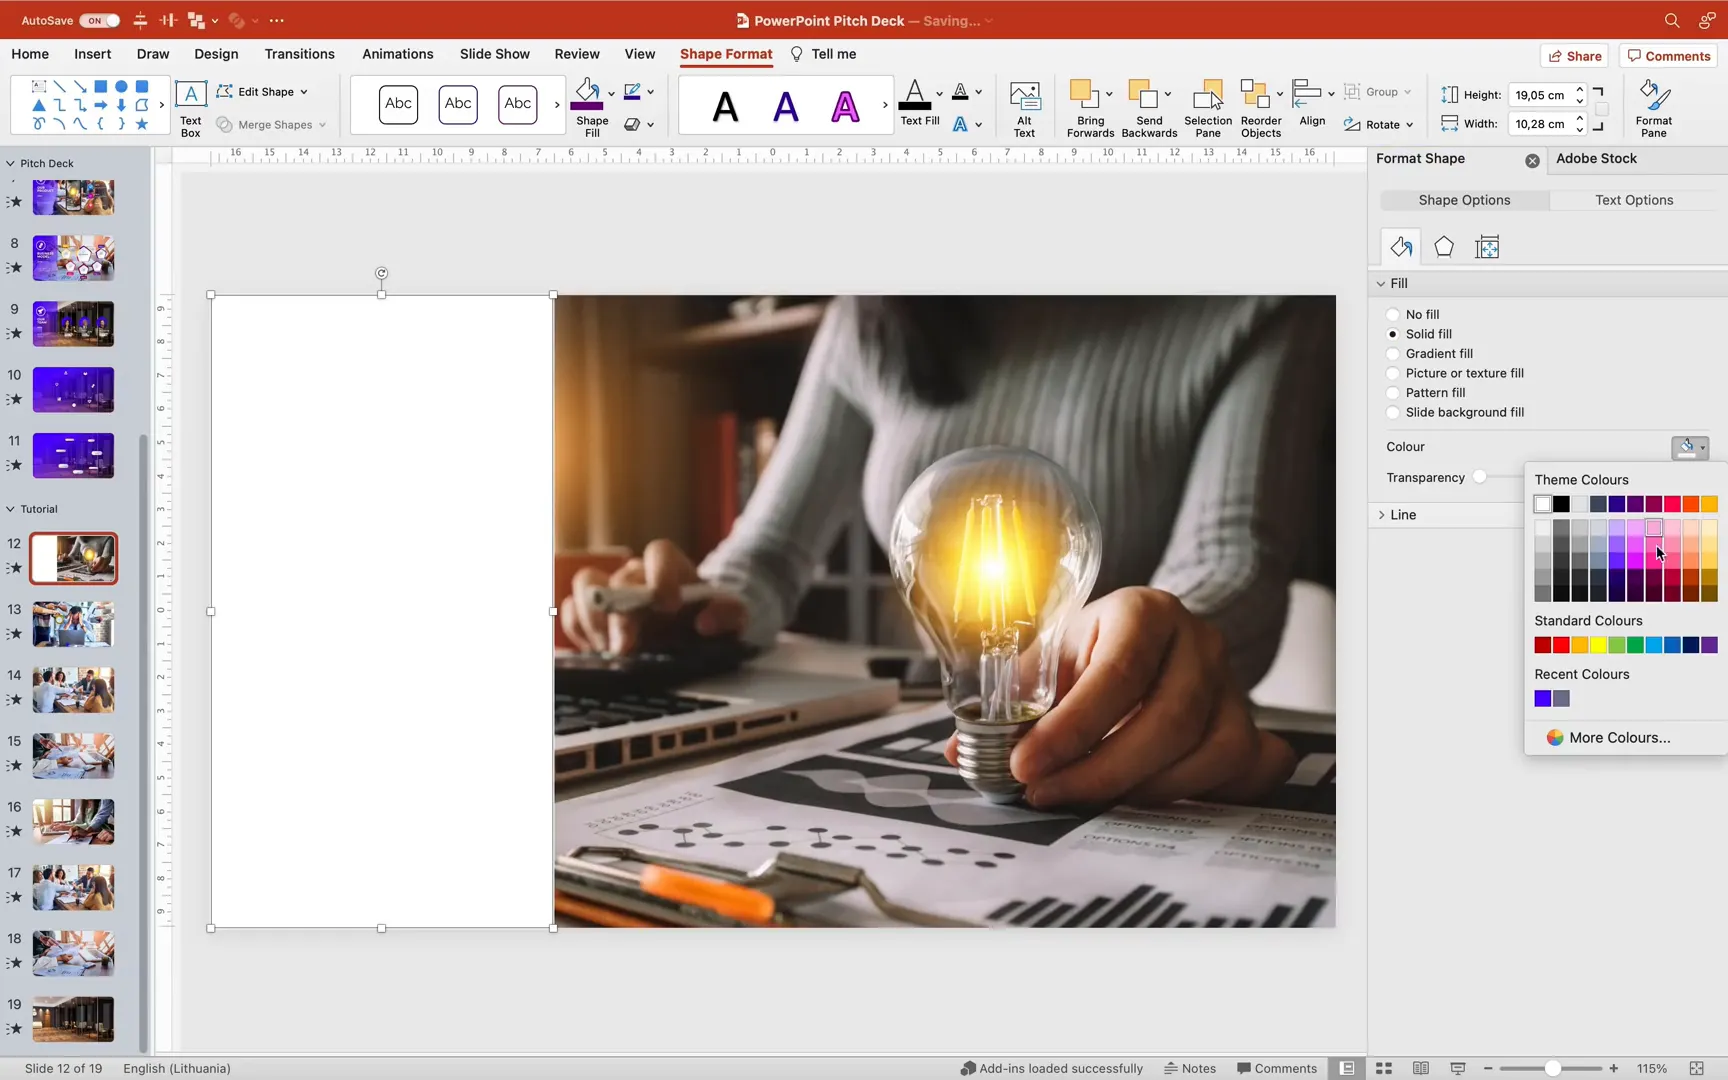Select the star shape in the shapes gallery
The image size is (1728, 1080).
click(x=141, y=124)
